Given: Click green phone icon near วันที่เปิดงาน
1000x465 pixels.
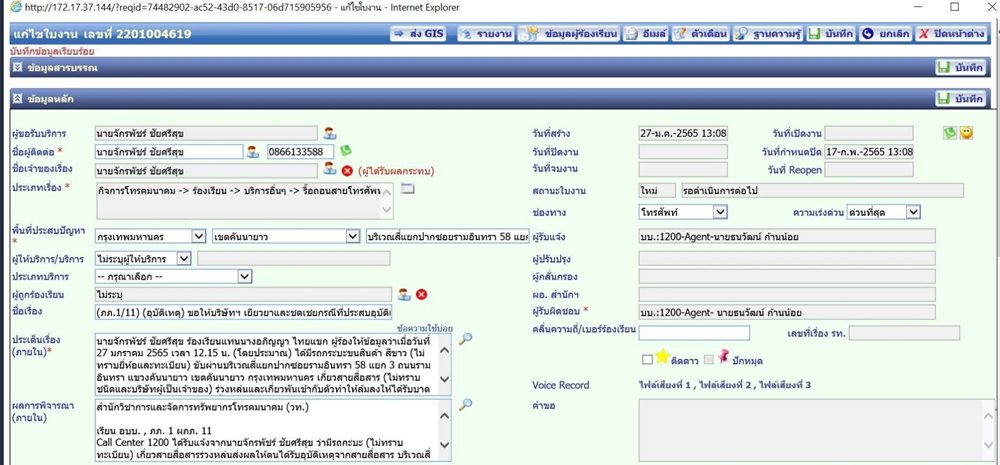Looking at the screenshot, I should [x=950, y=132].
